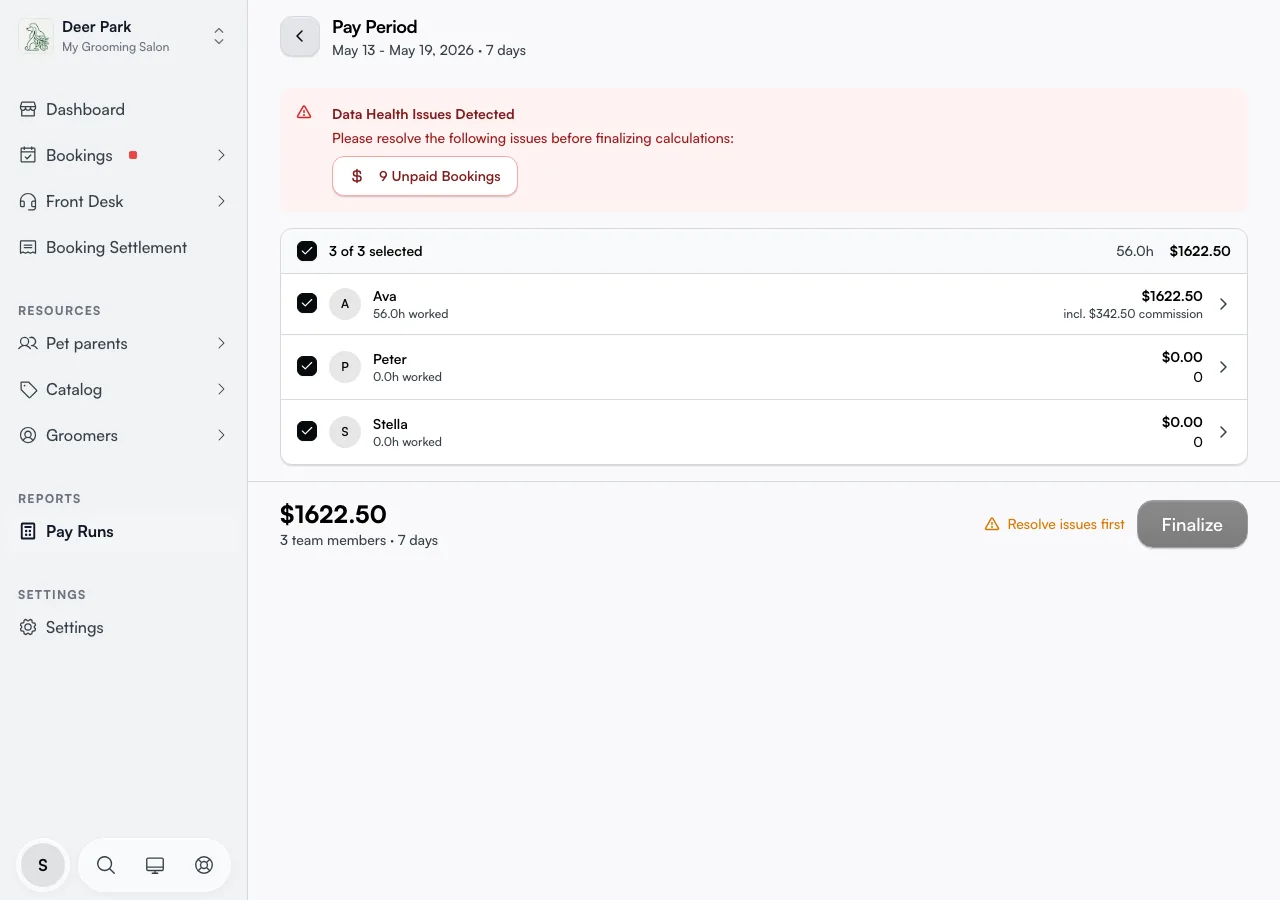The width and height of the screenshot is (1280, 900).
Task: Expand Ava's pay details chevron
Action: click(1223, 304)
